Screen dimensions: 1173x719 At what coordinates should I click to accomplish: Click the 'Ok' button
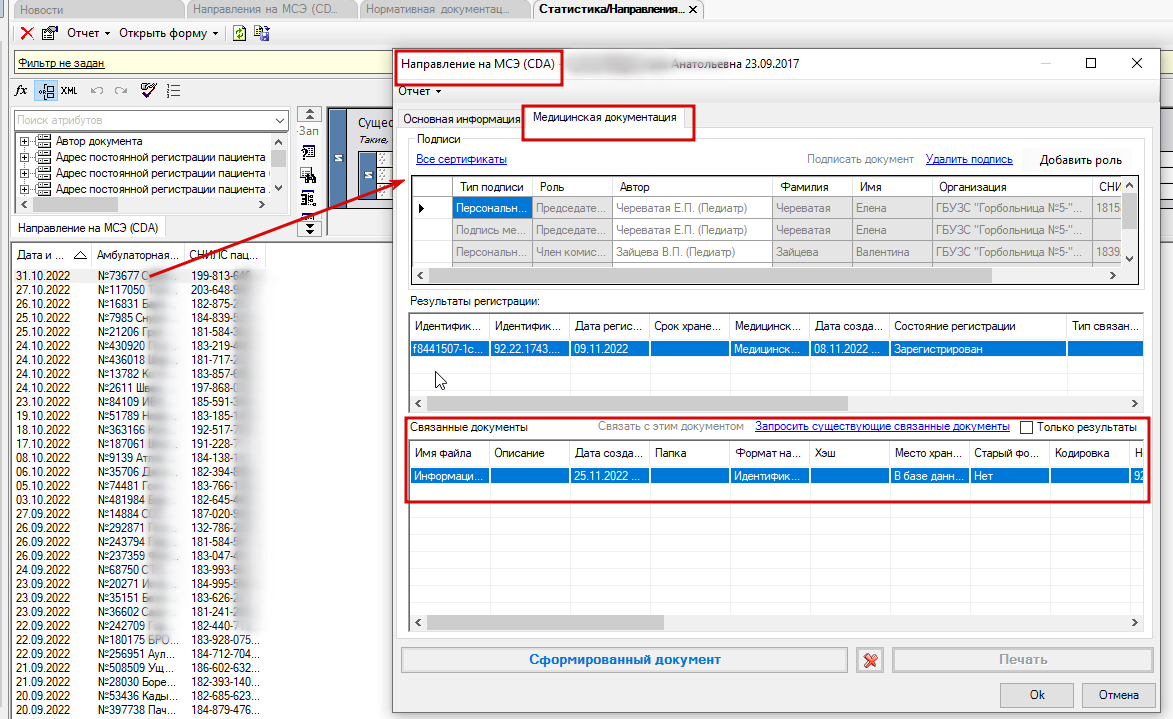(x=1037, y=695)
